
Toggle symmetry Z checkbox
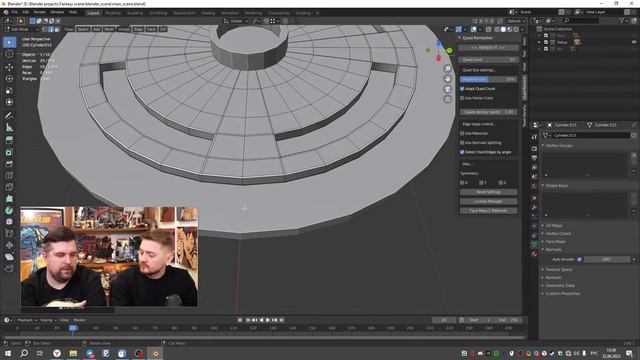(x=500, y=182)
